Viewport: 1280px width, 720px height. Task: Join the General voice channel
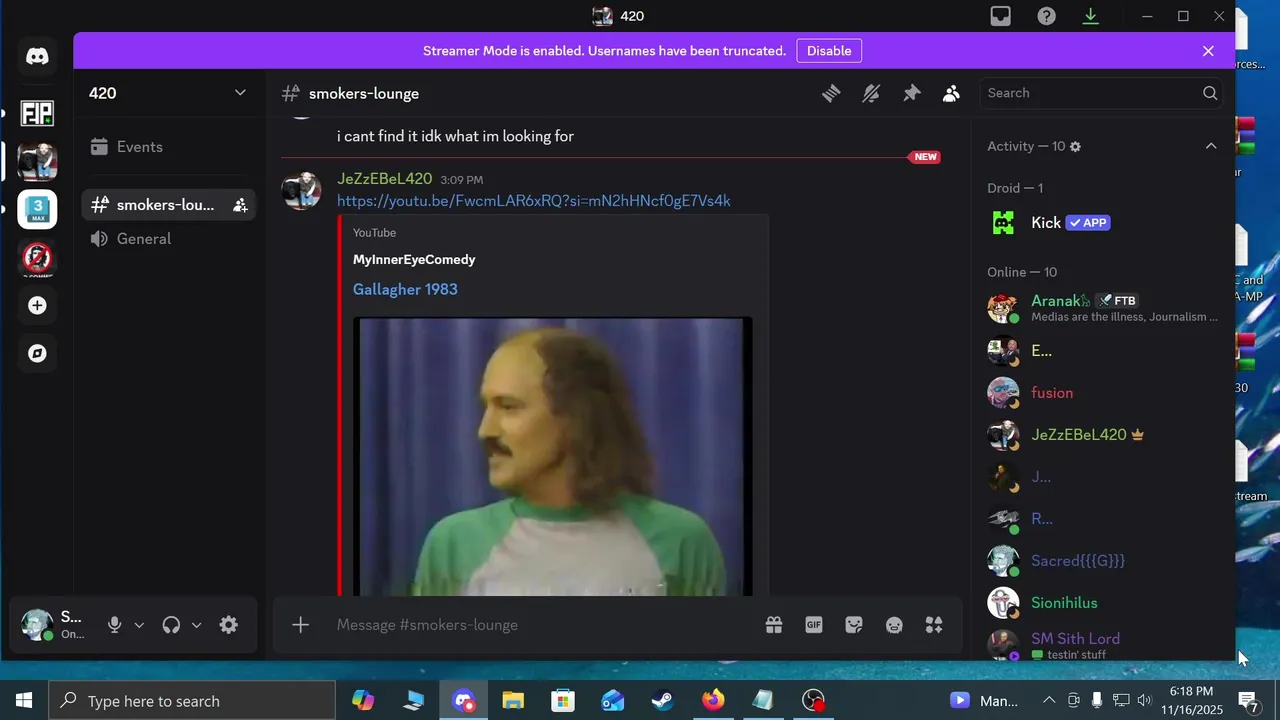168,239
